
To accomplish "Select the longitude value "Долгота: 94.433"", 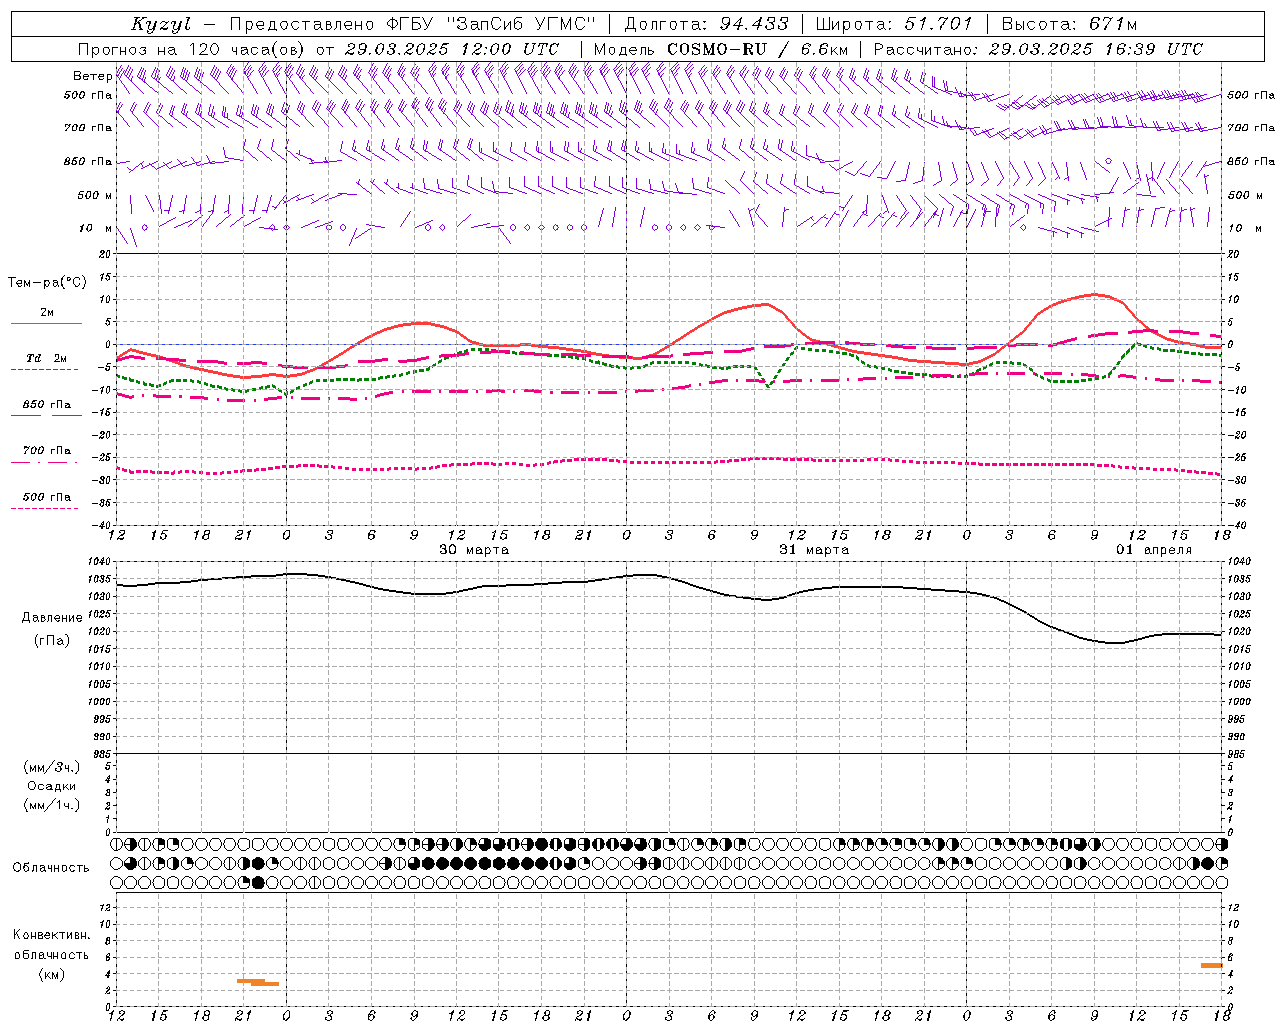I will (706, 24).
